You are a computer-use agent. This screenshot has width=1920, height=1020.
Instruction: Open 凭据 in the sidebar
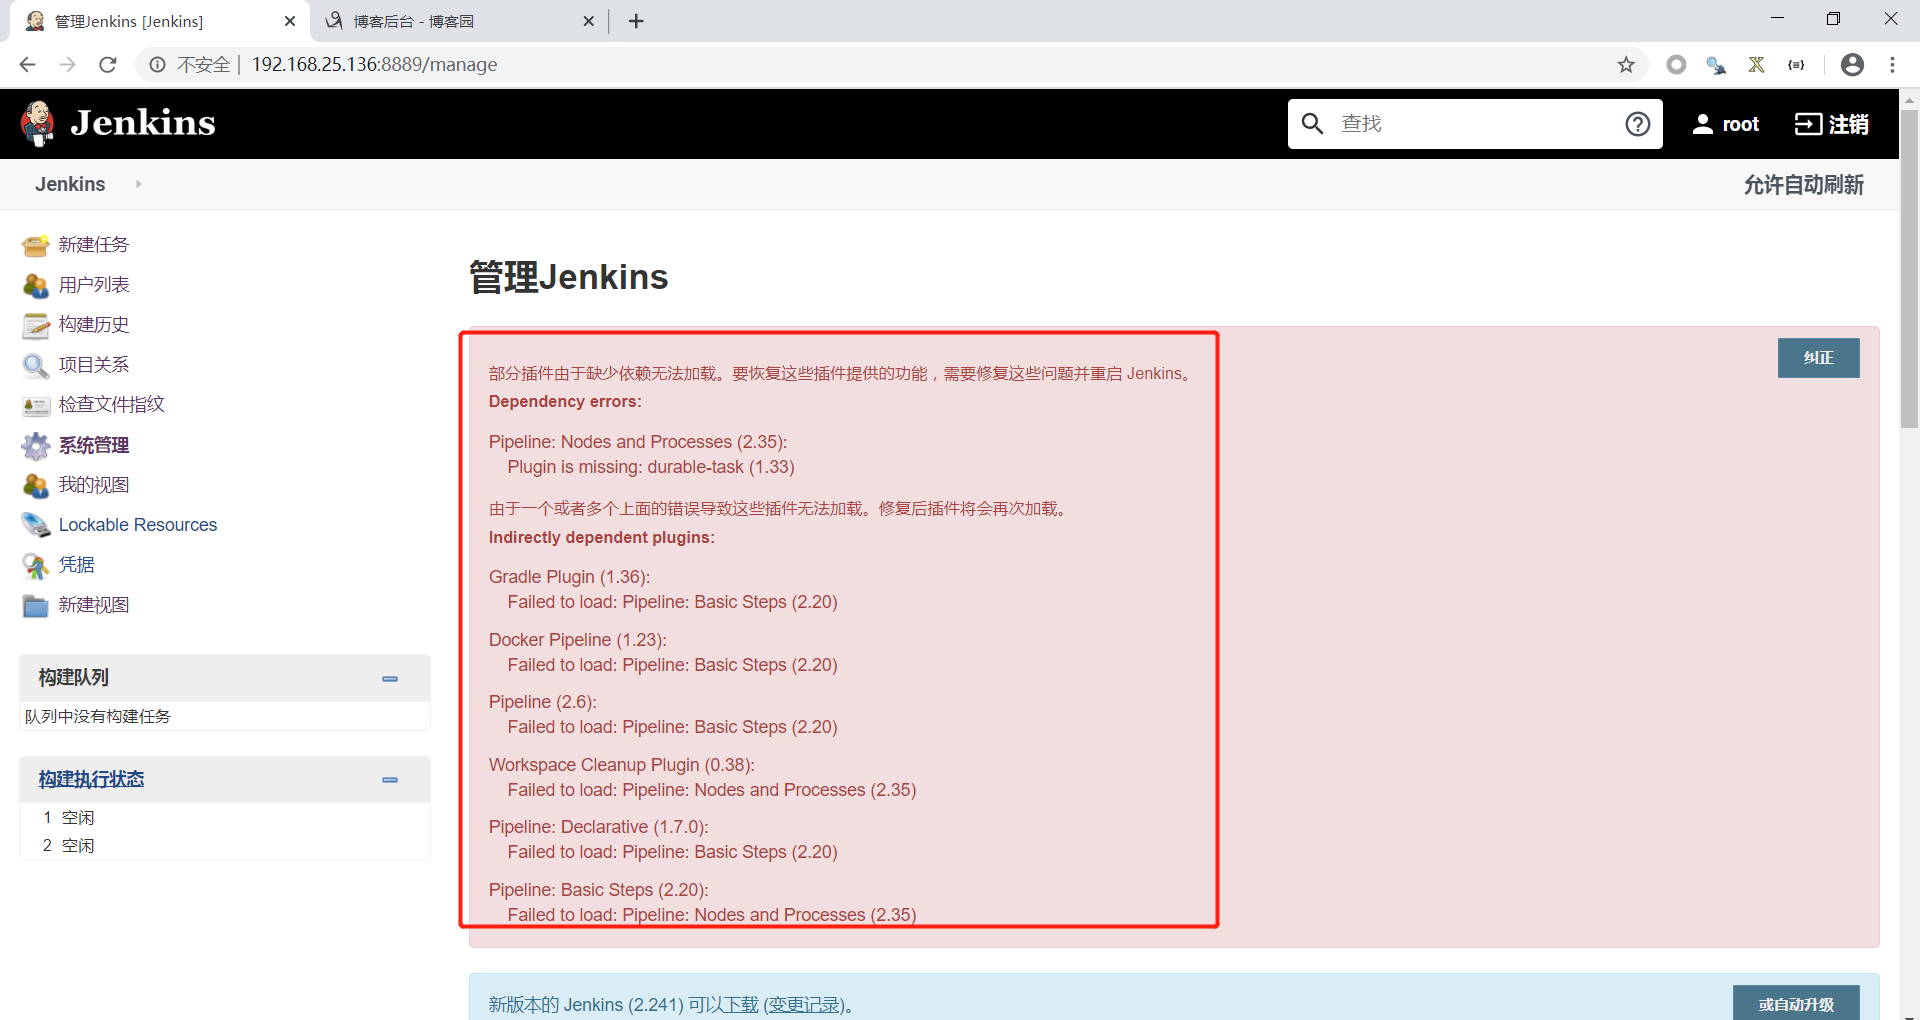point(77,565)
